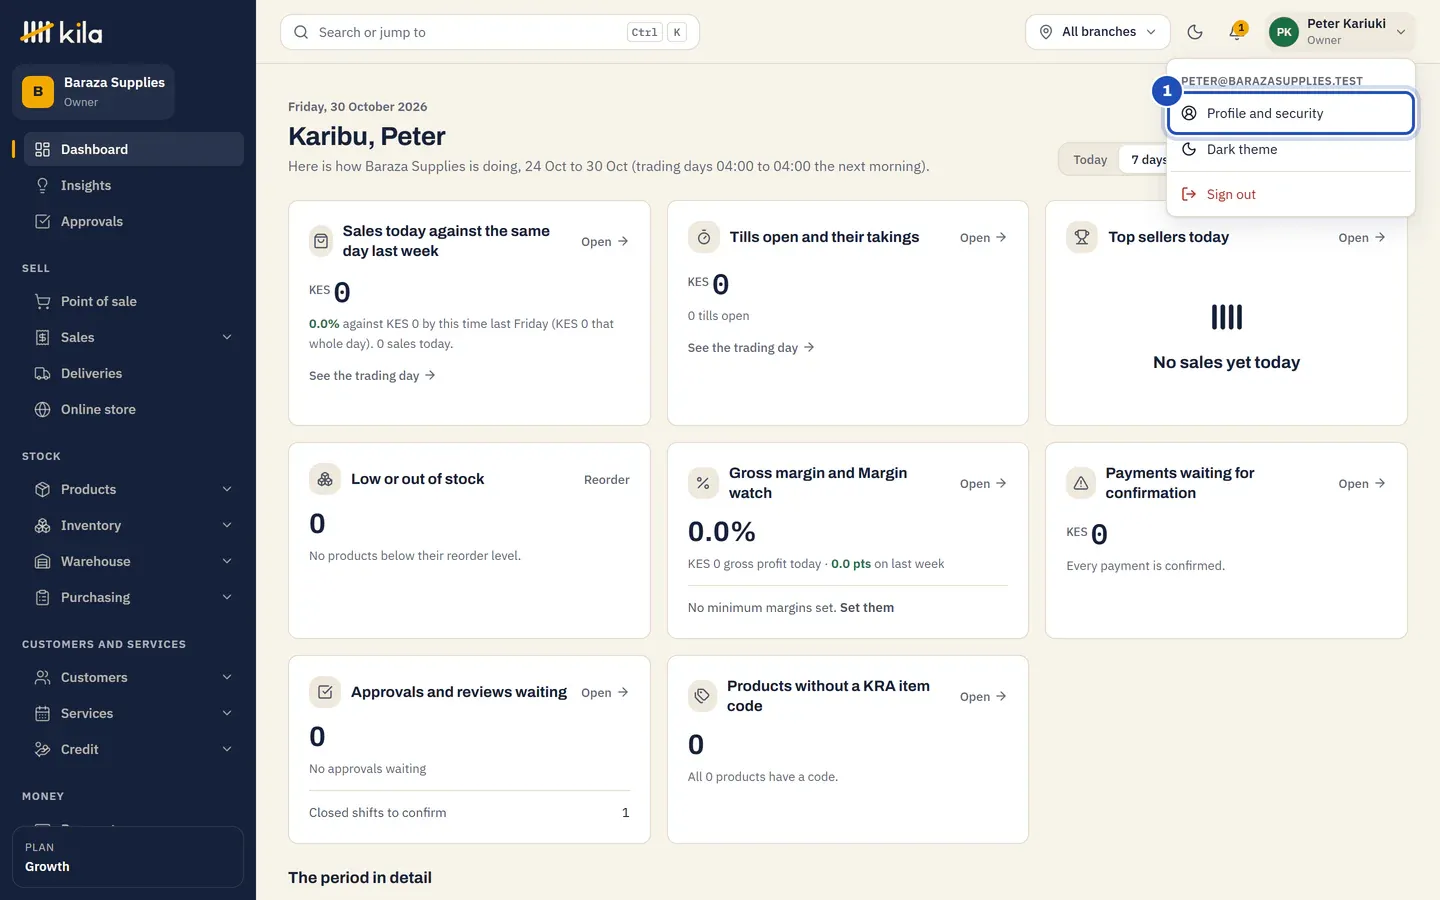Viewport: 1440px width, 900px height.
Task: Expand the Customers submenu chevron
Action: (x=227, y=678)
